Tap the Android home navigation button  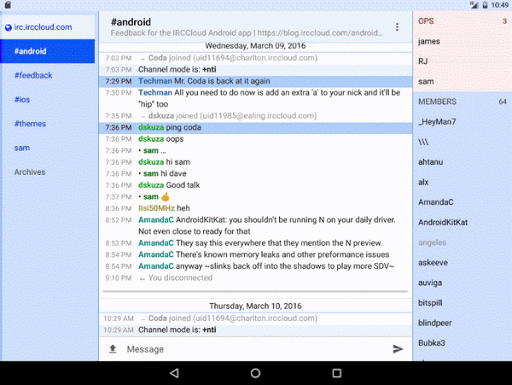tap(256, 373)
